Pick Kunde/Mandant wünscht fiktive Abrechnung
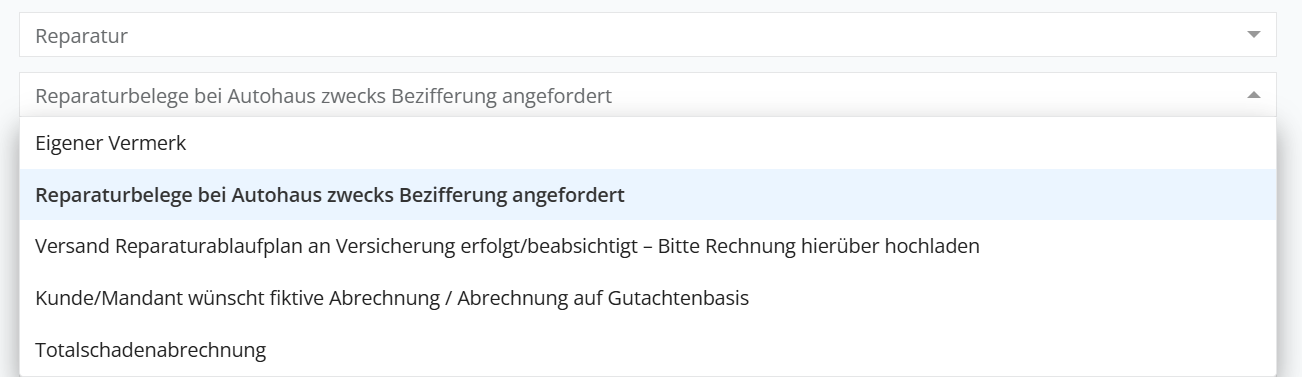 [x=648, y=298]
